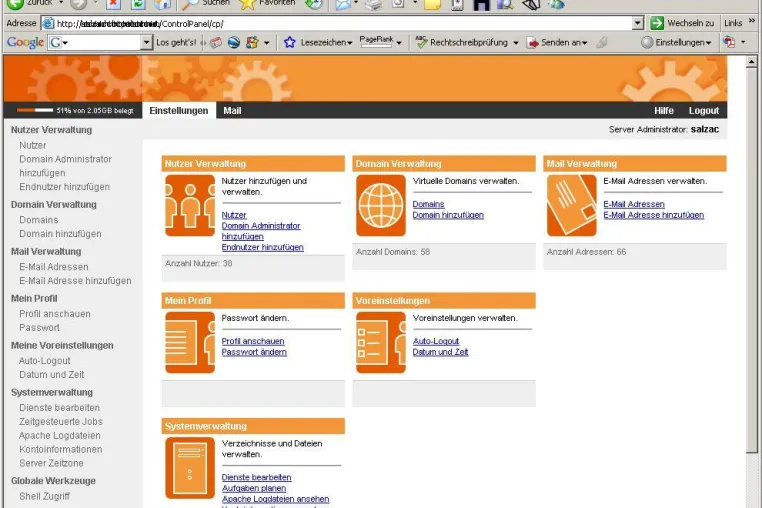Click the browser Home icon
This screenshot has width=762, height=508.
(x=163, y=4)
